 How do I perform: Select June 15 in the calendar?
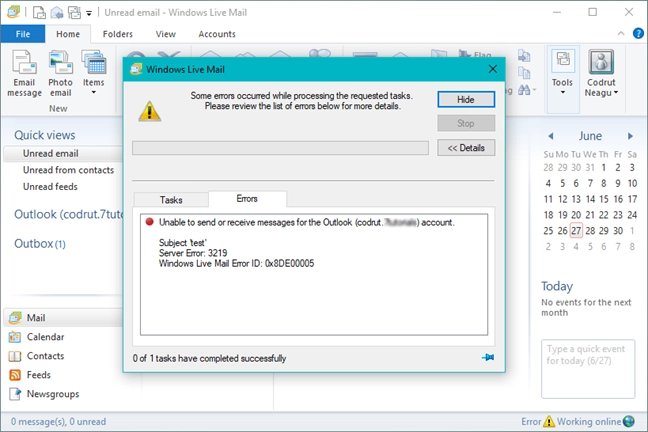[604, 199]
